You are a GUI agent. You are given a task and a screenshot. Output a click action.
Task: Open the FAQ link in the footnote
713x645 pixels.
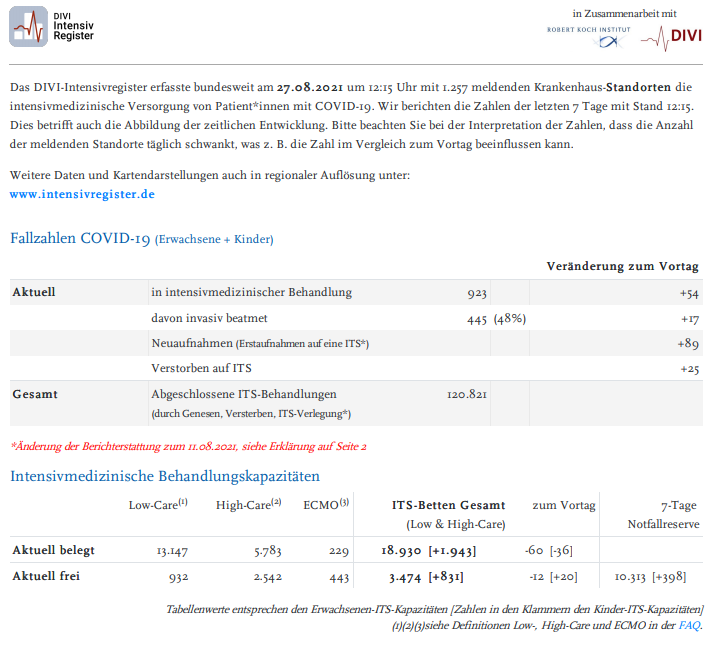pos(690,625)
